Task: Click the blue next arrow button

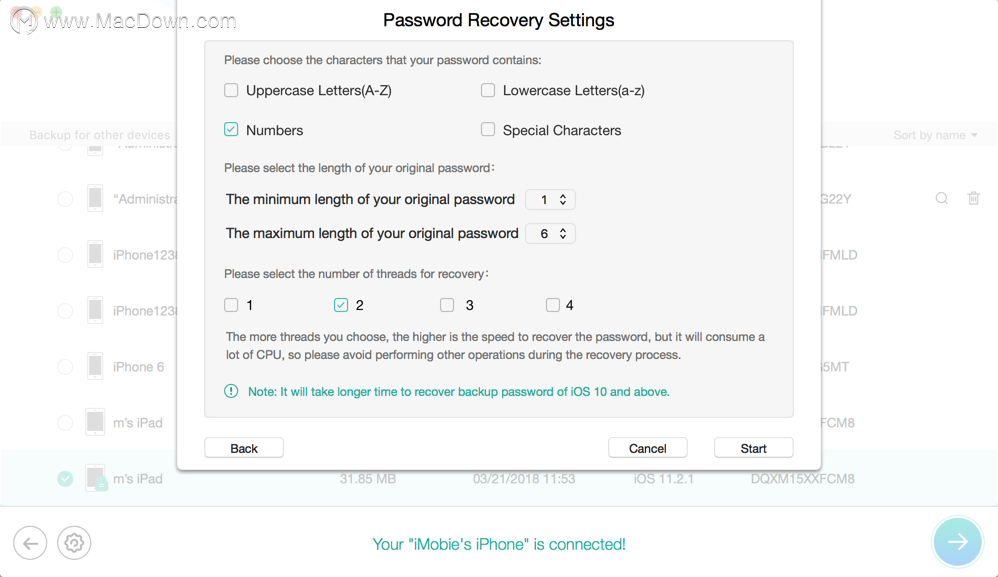Action: point(957,542)
